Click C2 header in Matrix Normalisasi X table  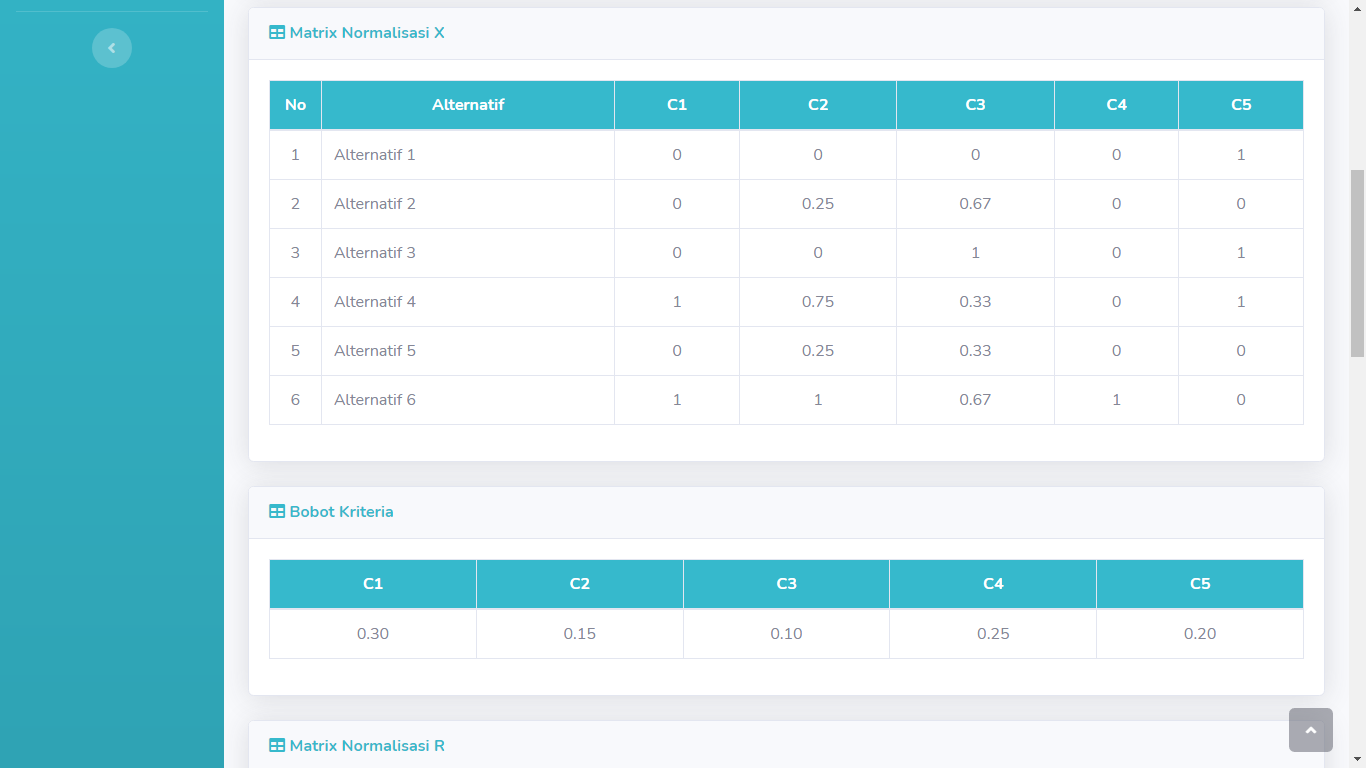(x=818, y=105)
